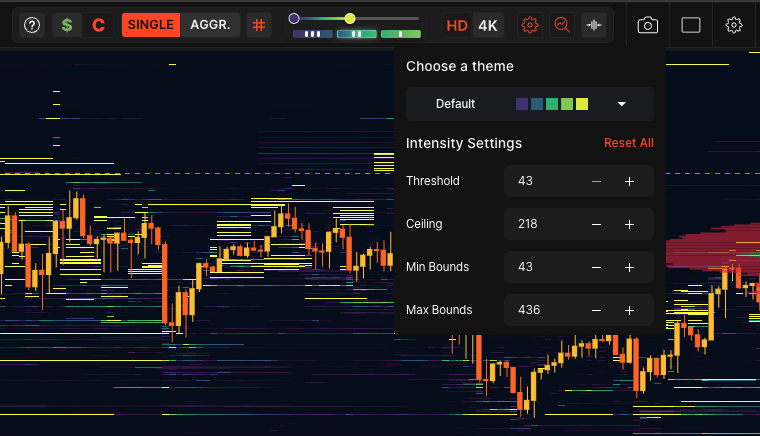Increase the Threshold value with plus
Image resolution: width=760 pixels, height=436 pixels.
point(629,181)
